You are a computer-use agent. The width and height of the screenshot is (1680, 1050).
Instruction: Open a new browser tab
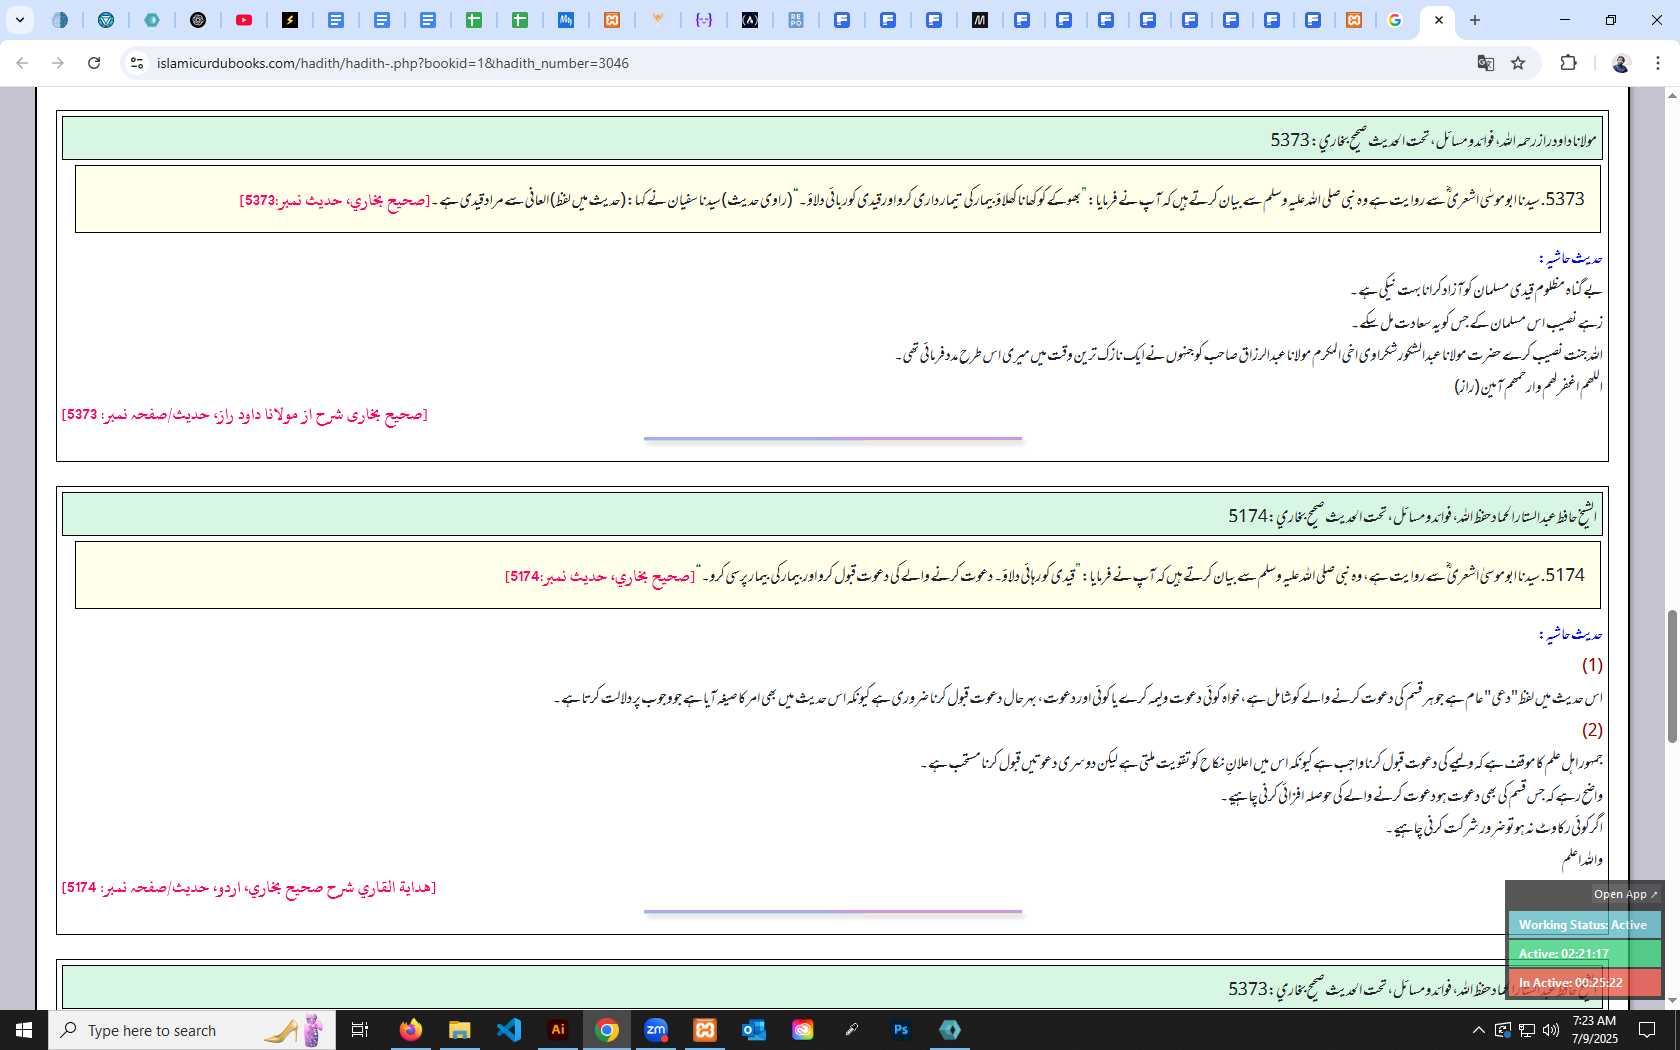[1475, 20]
